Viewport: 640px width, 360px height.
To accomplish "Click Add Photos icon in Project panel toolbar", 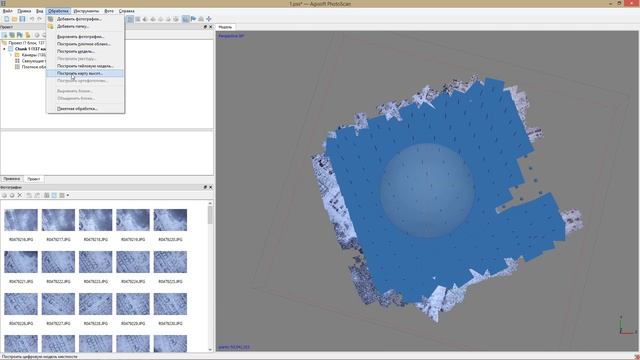I will coord(12,35).
